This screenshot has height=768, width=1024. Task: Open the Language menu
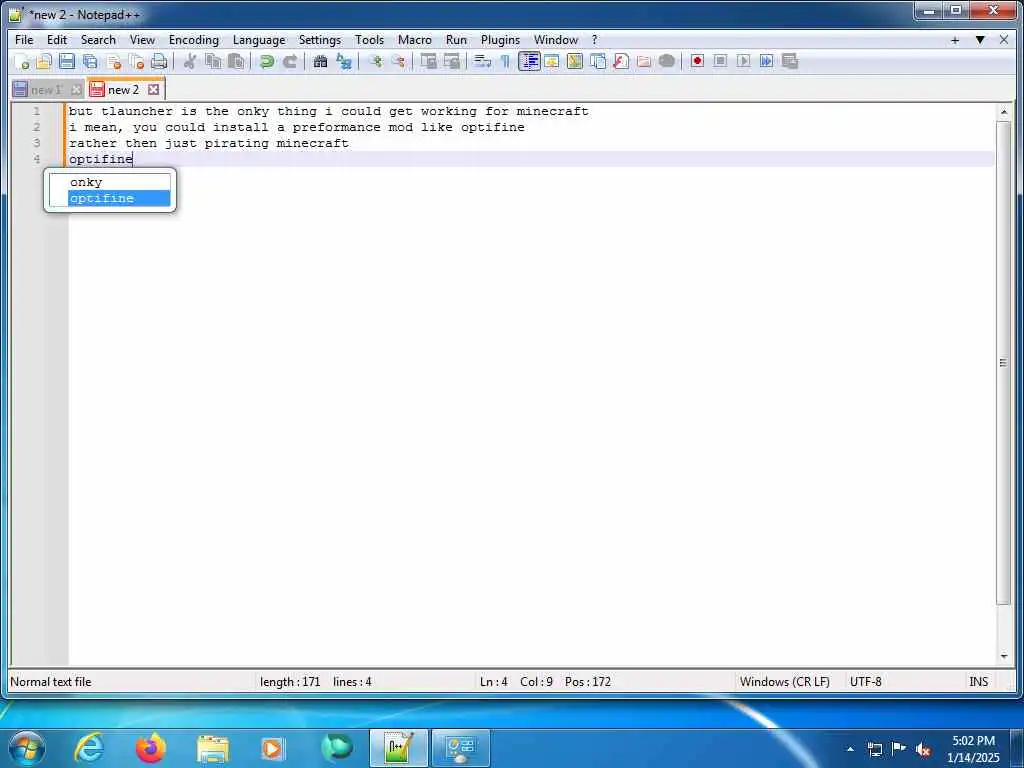[x=259, y=40]
